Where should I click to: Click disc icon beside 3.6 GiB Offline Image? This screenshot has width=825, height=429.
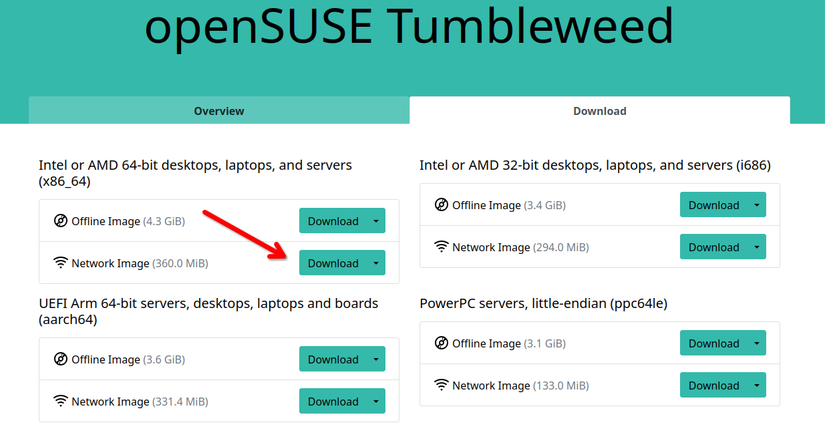click(61, 359)
